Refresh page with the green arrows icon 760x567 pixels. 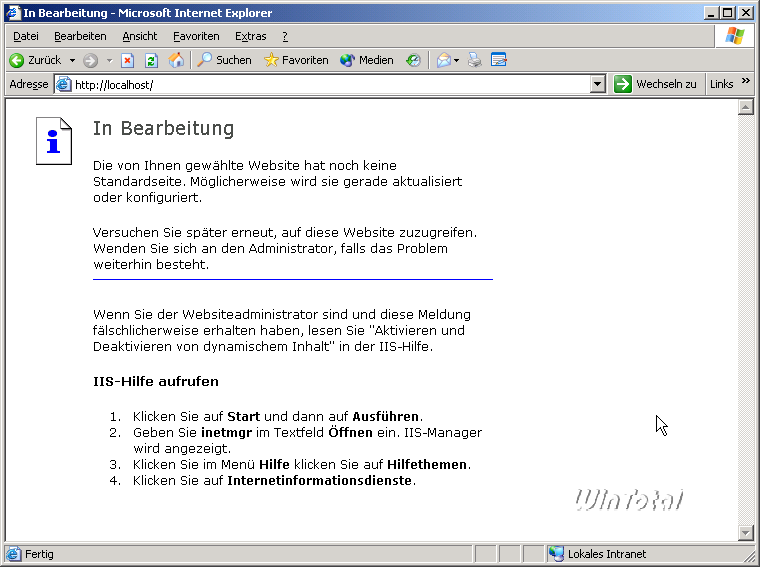(x=151, y=60)
